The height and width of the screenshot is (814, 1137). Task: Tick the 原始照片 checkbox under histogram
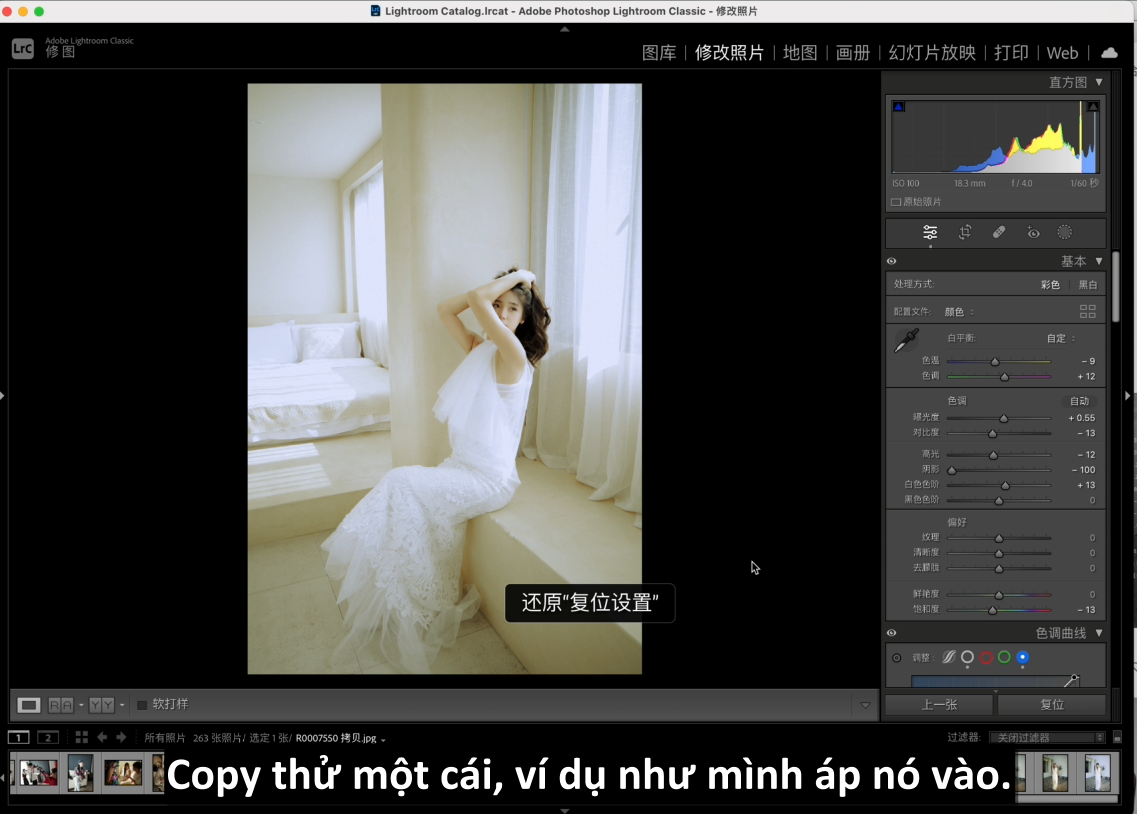(x=896, y=202)
